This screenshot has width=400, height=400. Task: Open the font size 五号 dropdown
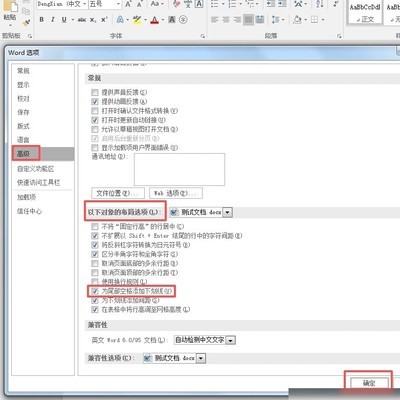(x=118, y=4)
